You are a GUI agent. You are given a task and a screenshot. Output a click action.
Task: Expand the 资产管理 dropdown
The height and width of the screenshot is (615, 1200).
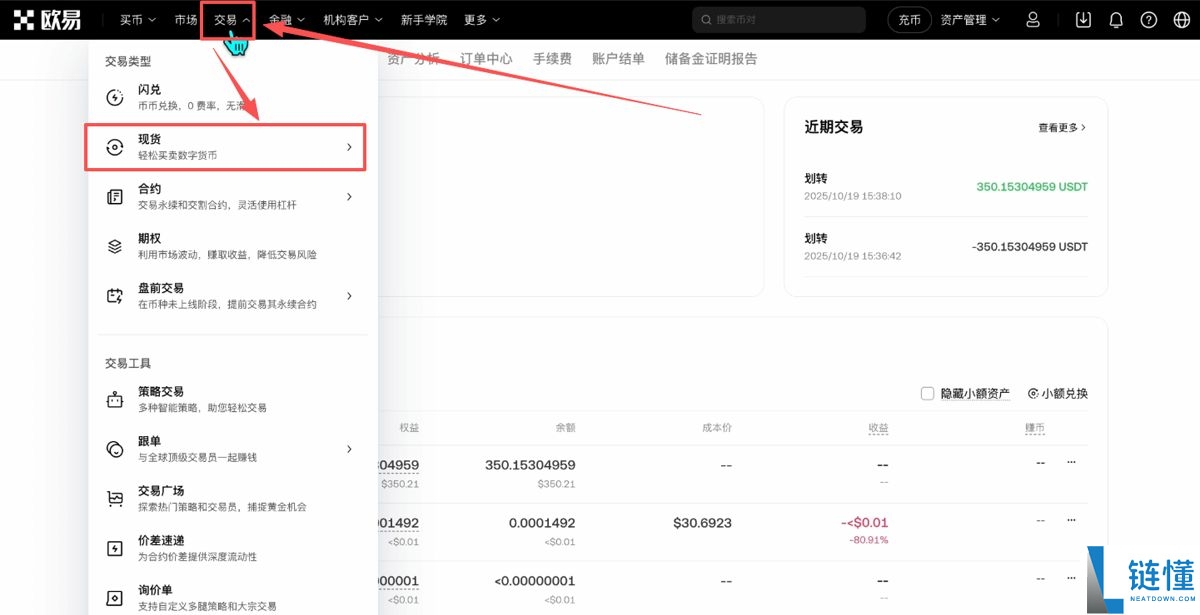pyautogui.click(x=966, y=19)
